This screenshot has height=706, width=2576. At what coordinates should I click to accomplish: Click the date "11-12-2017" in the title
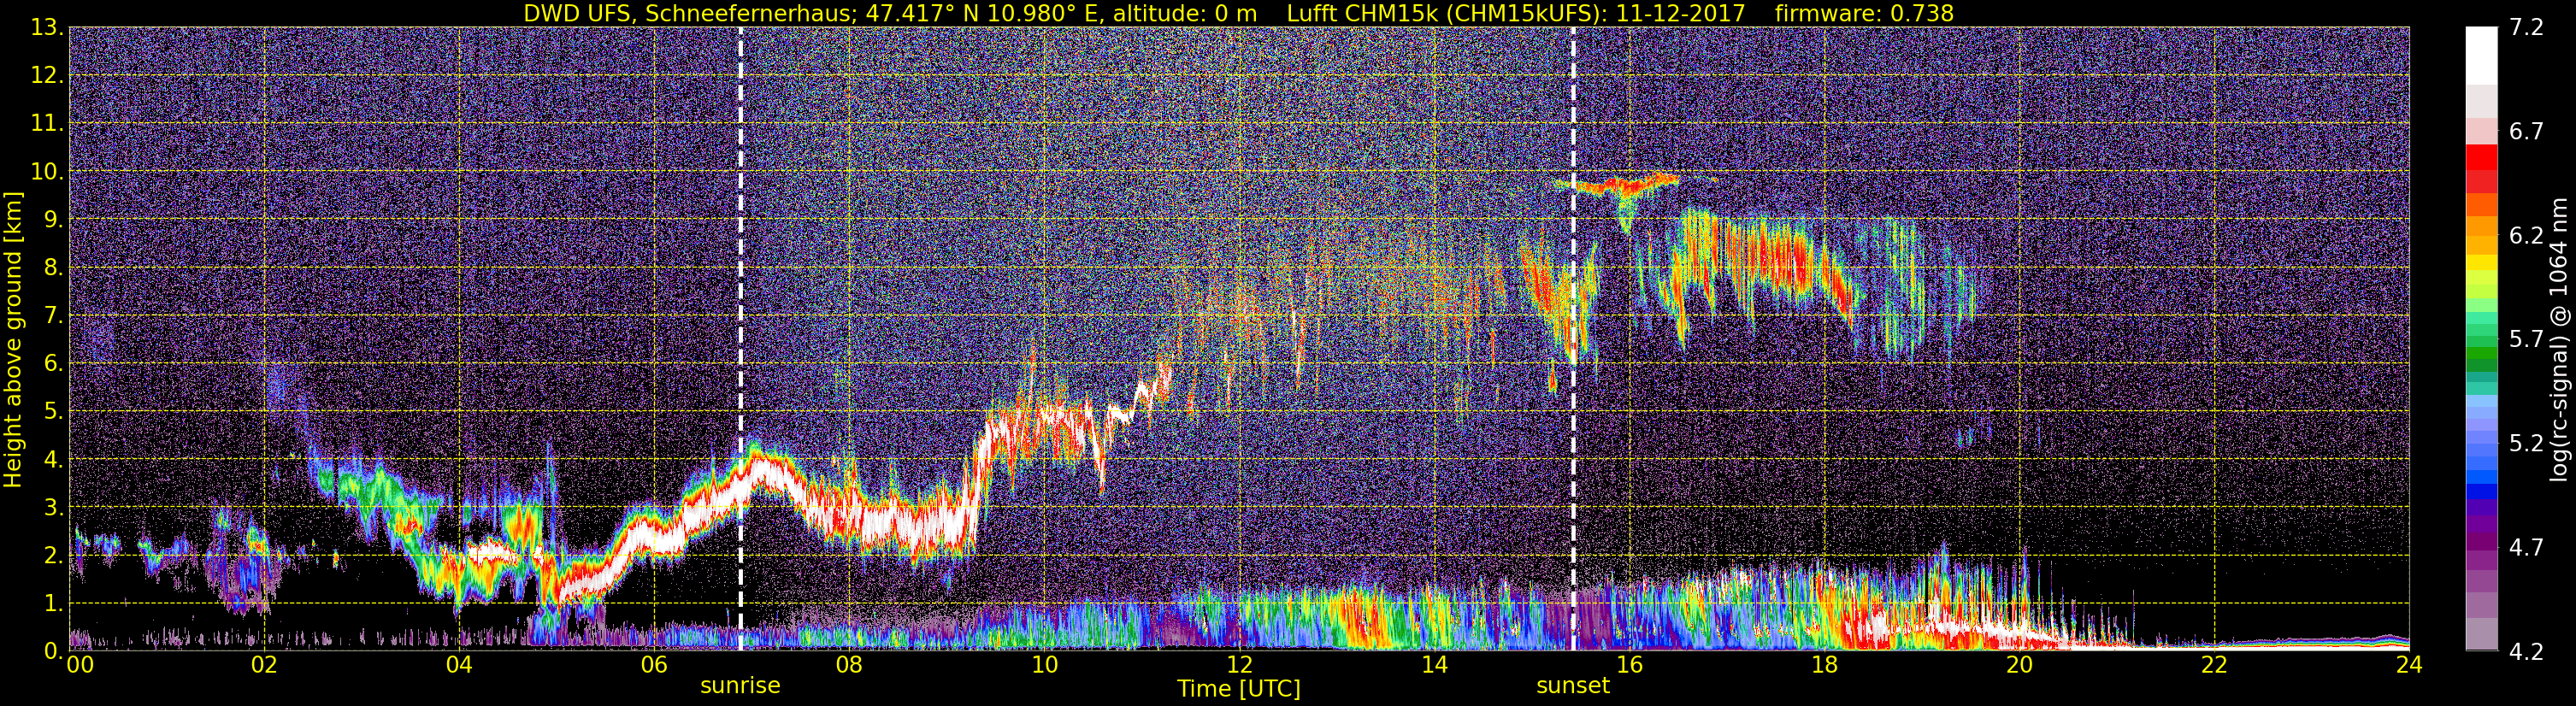point(1679,13)
